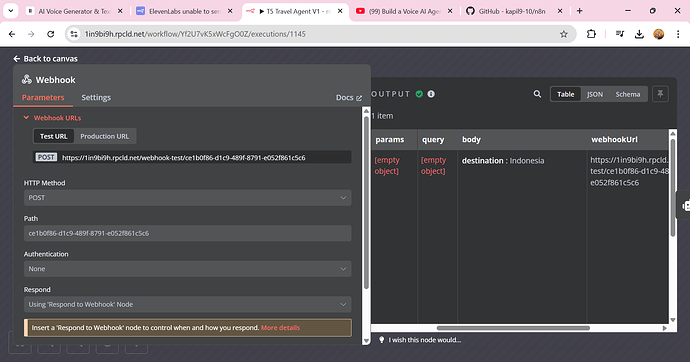Open the Chrome three-dot menu
690x362 pixels.
click(678, 34)
